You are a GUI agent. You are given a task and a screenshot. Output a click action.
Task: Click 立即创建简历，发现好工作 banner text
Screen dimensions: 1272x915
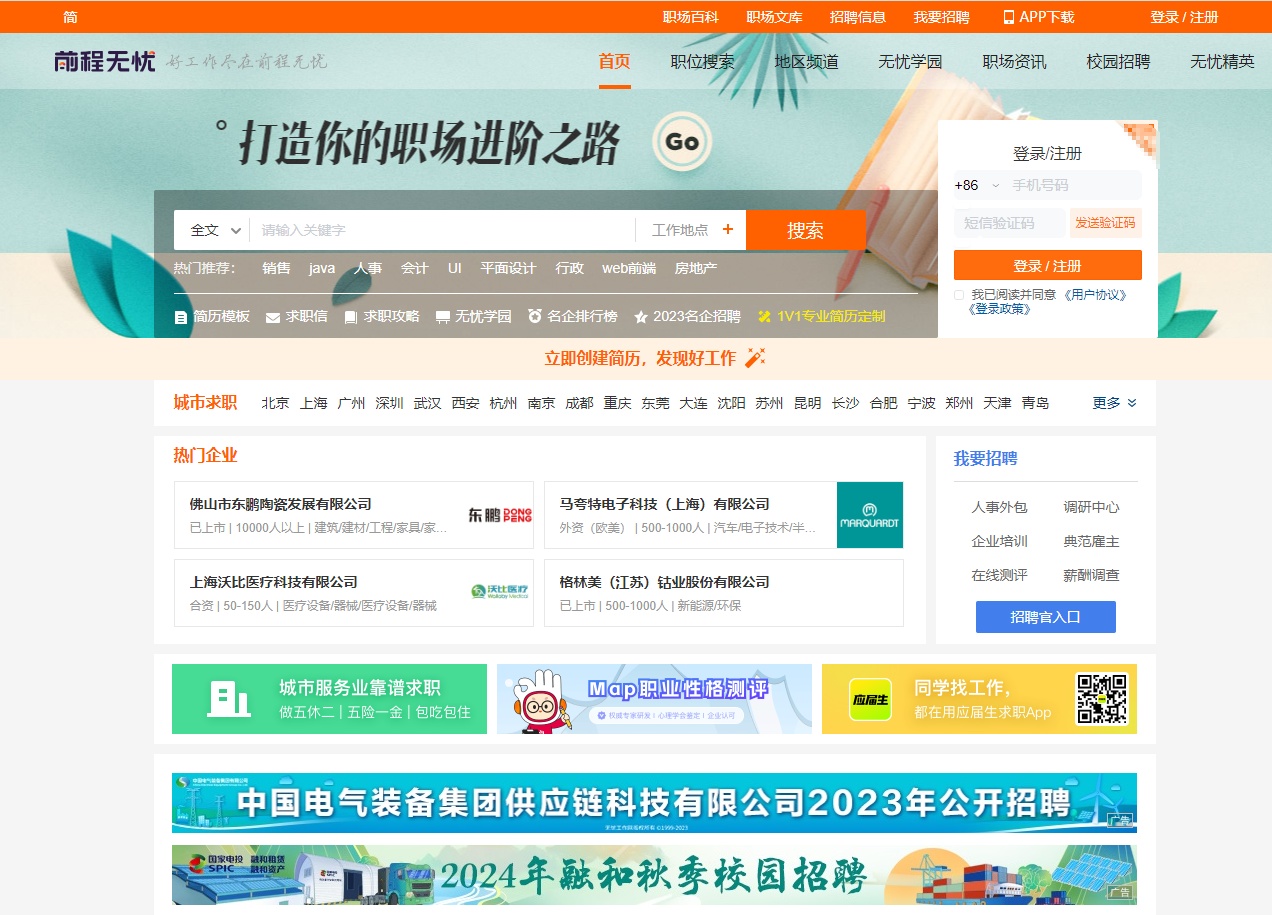tap(640, 358)
